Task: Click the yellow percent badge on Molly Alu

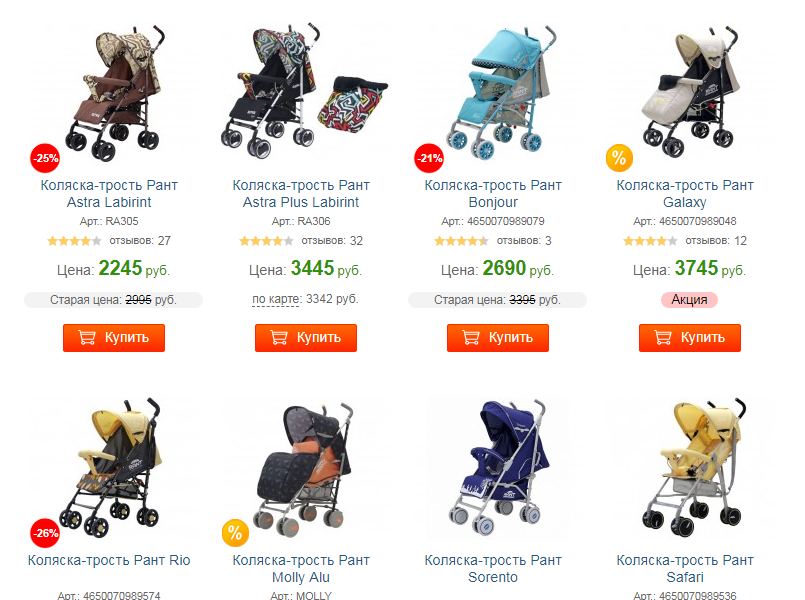Action: coord(235,533)
